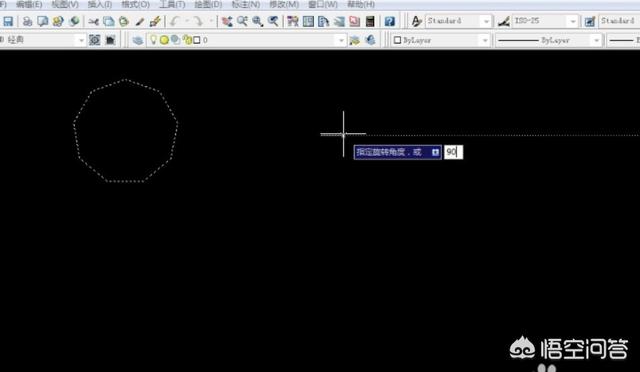
Task: Toggle layer freeze sun icon
Action: (x=164, y=40)
